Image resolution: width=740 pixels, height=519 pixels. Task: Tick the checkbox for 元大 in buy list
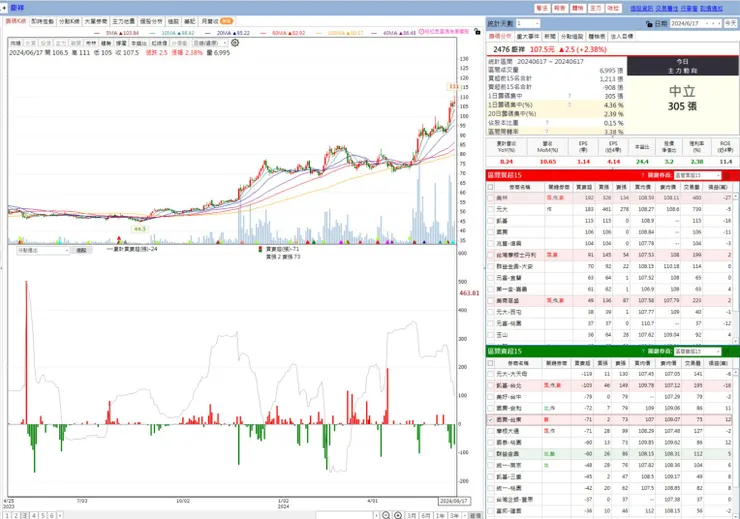[490, 209]
